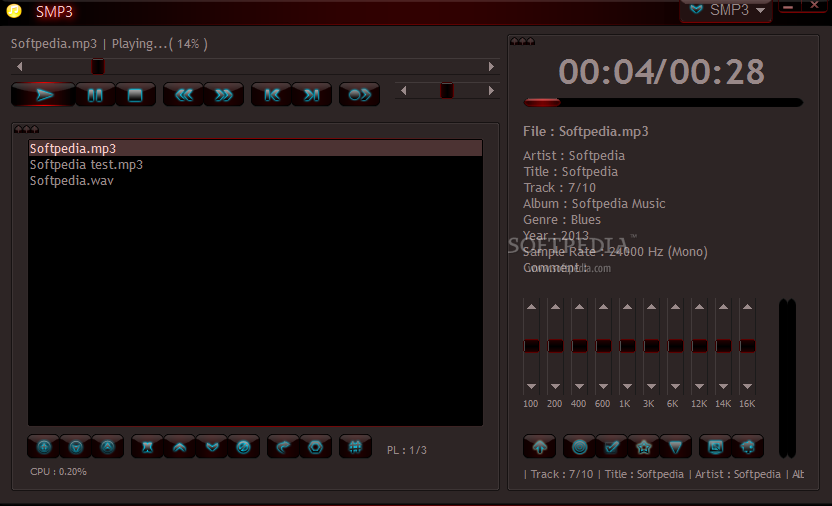Image resolution: width=832 pixels, height=506 pixels.
Task: Click the 'Playing...( 14% )' status header
Action: [x=159, y=44]
